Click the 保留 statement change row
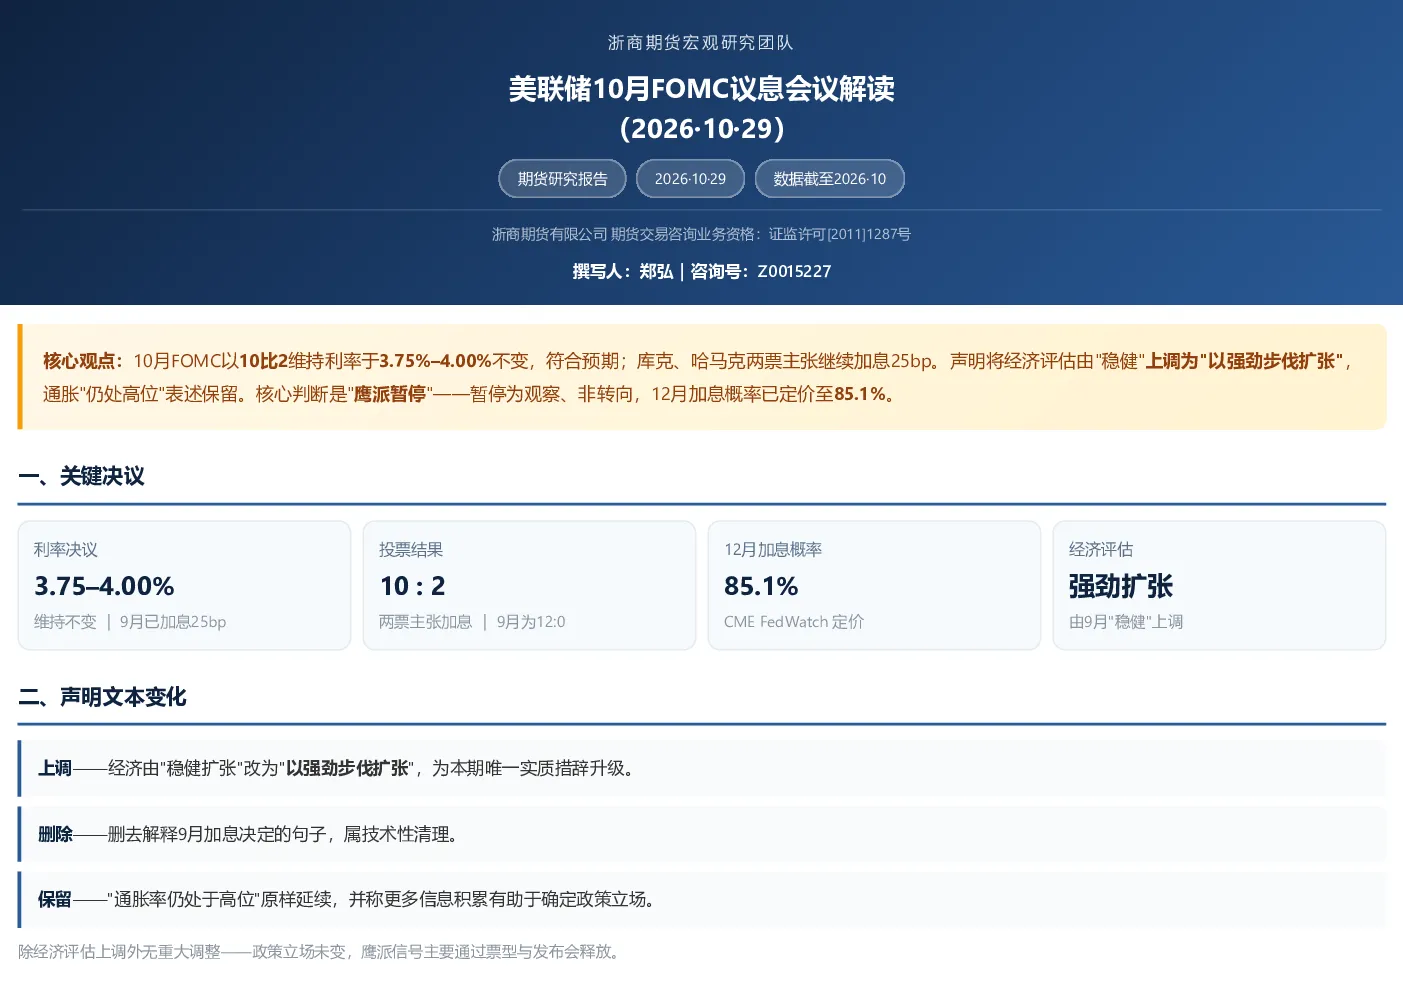The height and width of the screenshot is (992, 1403). [702, 899]
